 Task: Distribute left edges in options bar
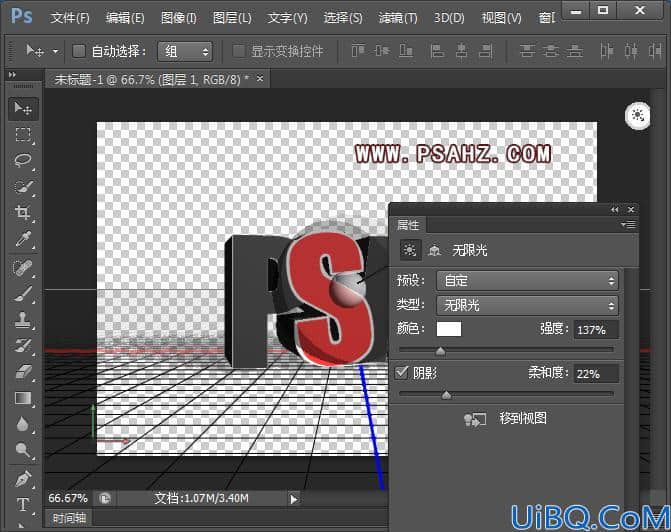point(606,51)
